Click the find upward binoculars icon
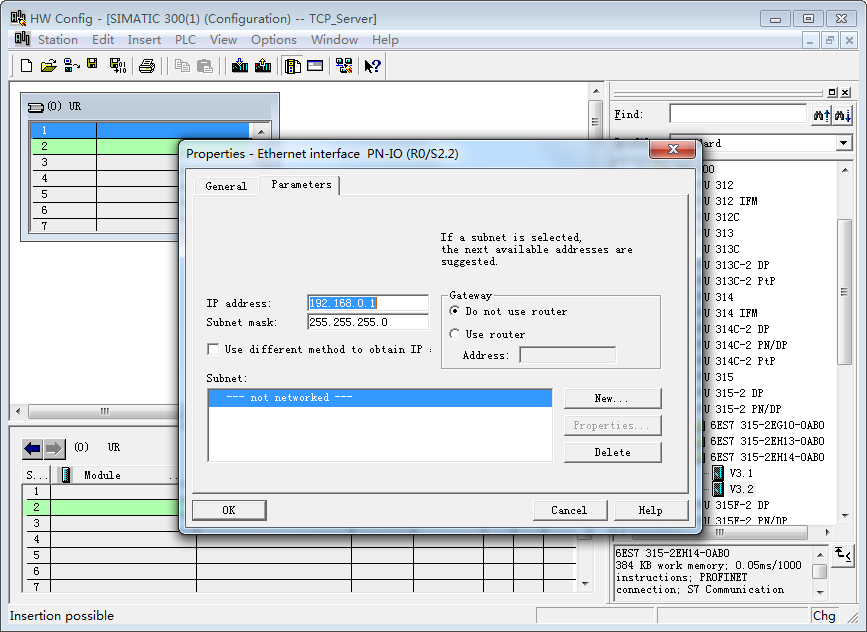867x632 pixels. pyautogui.click(x=821, y=115)
